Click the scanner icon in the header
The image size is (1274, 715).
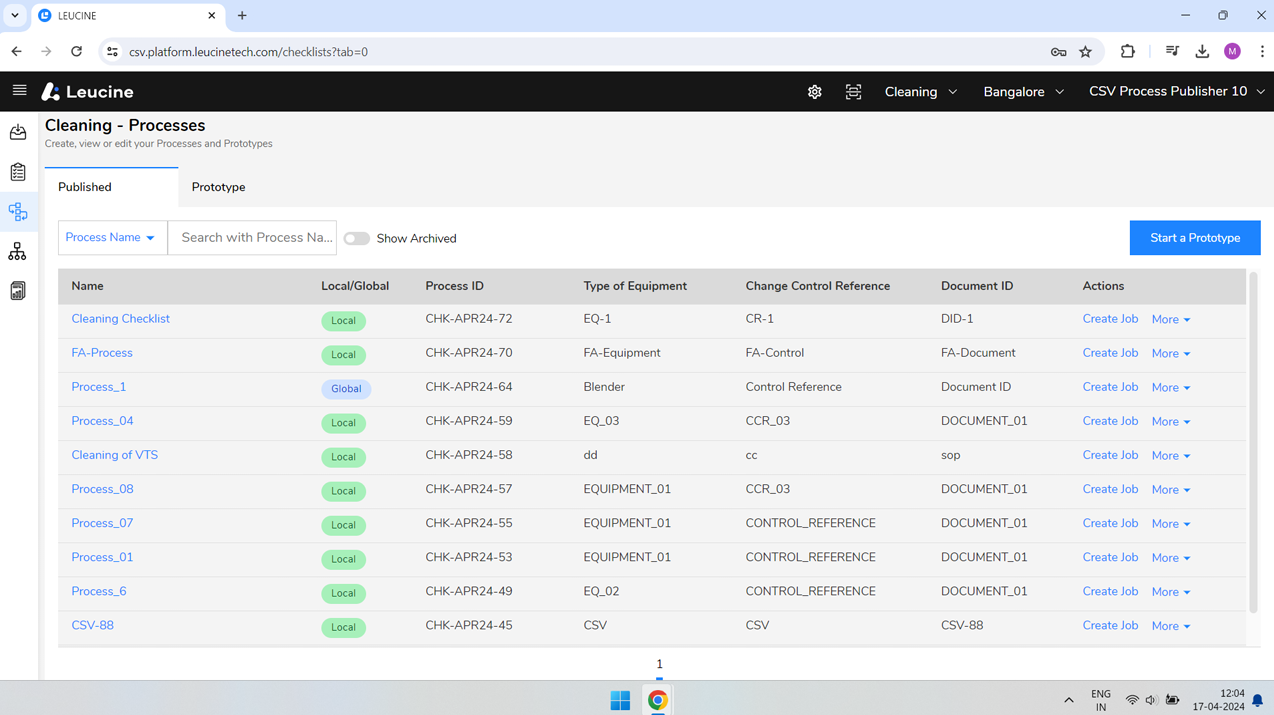853,91
